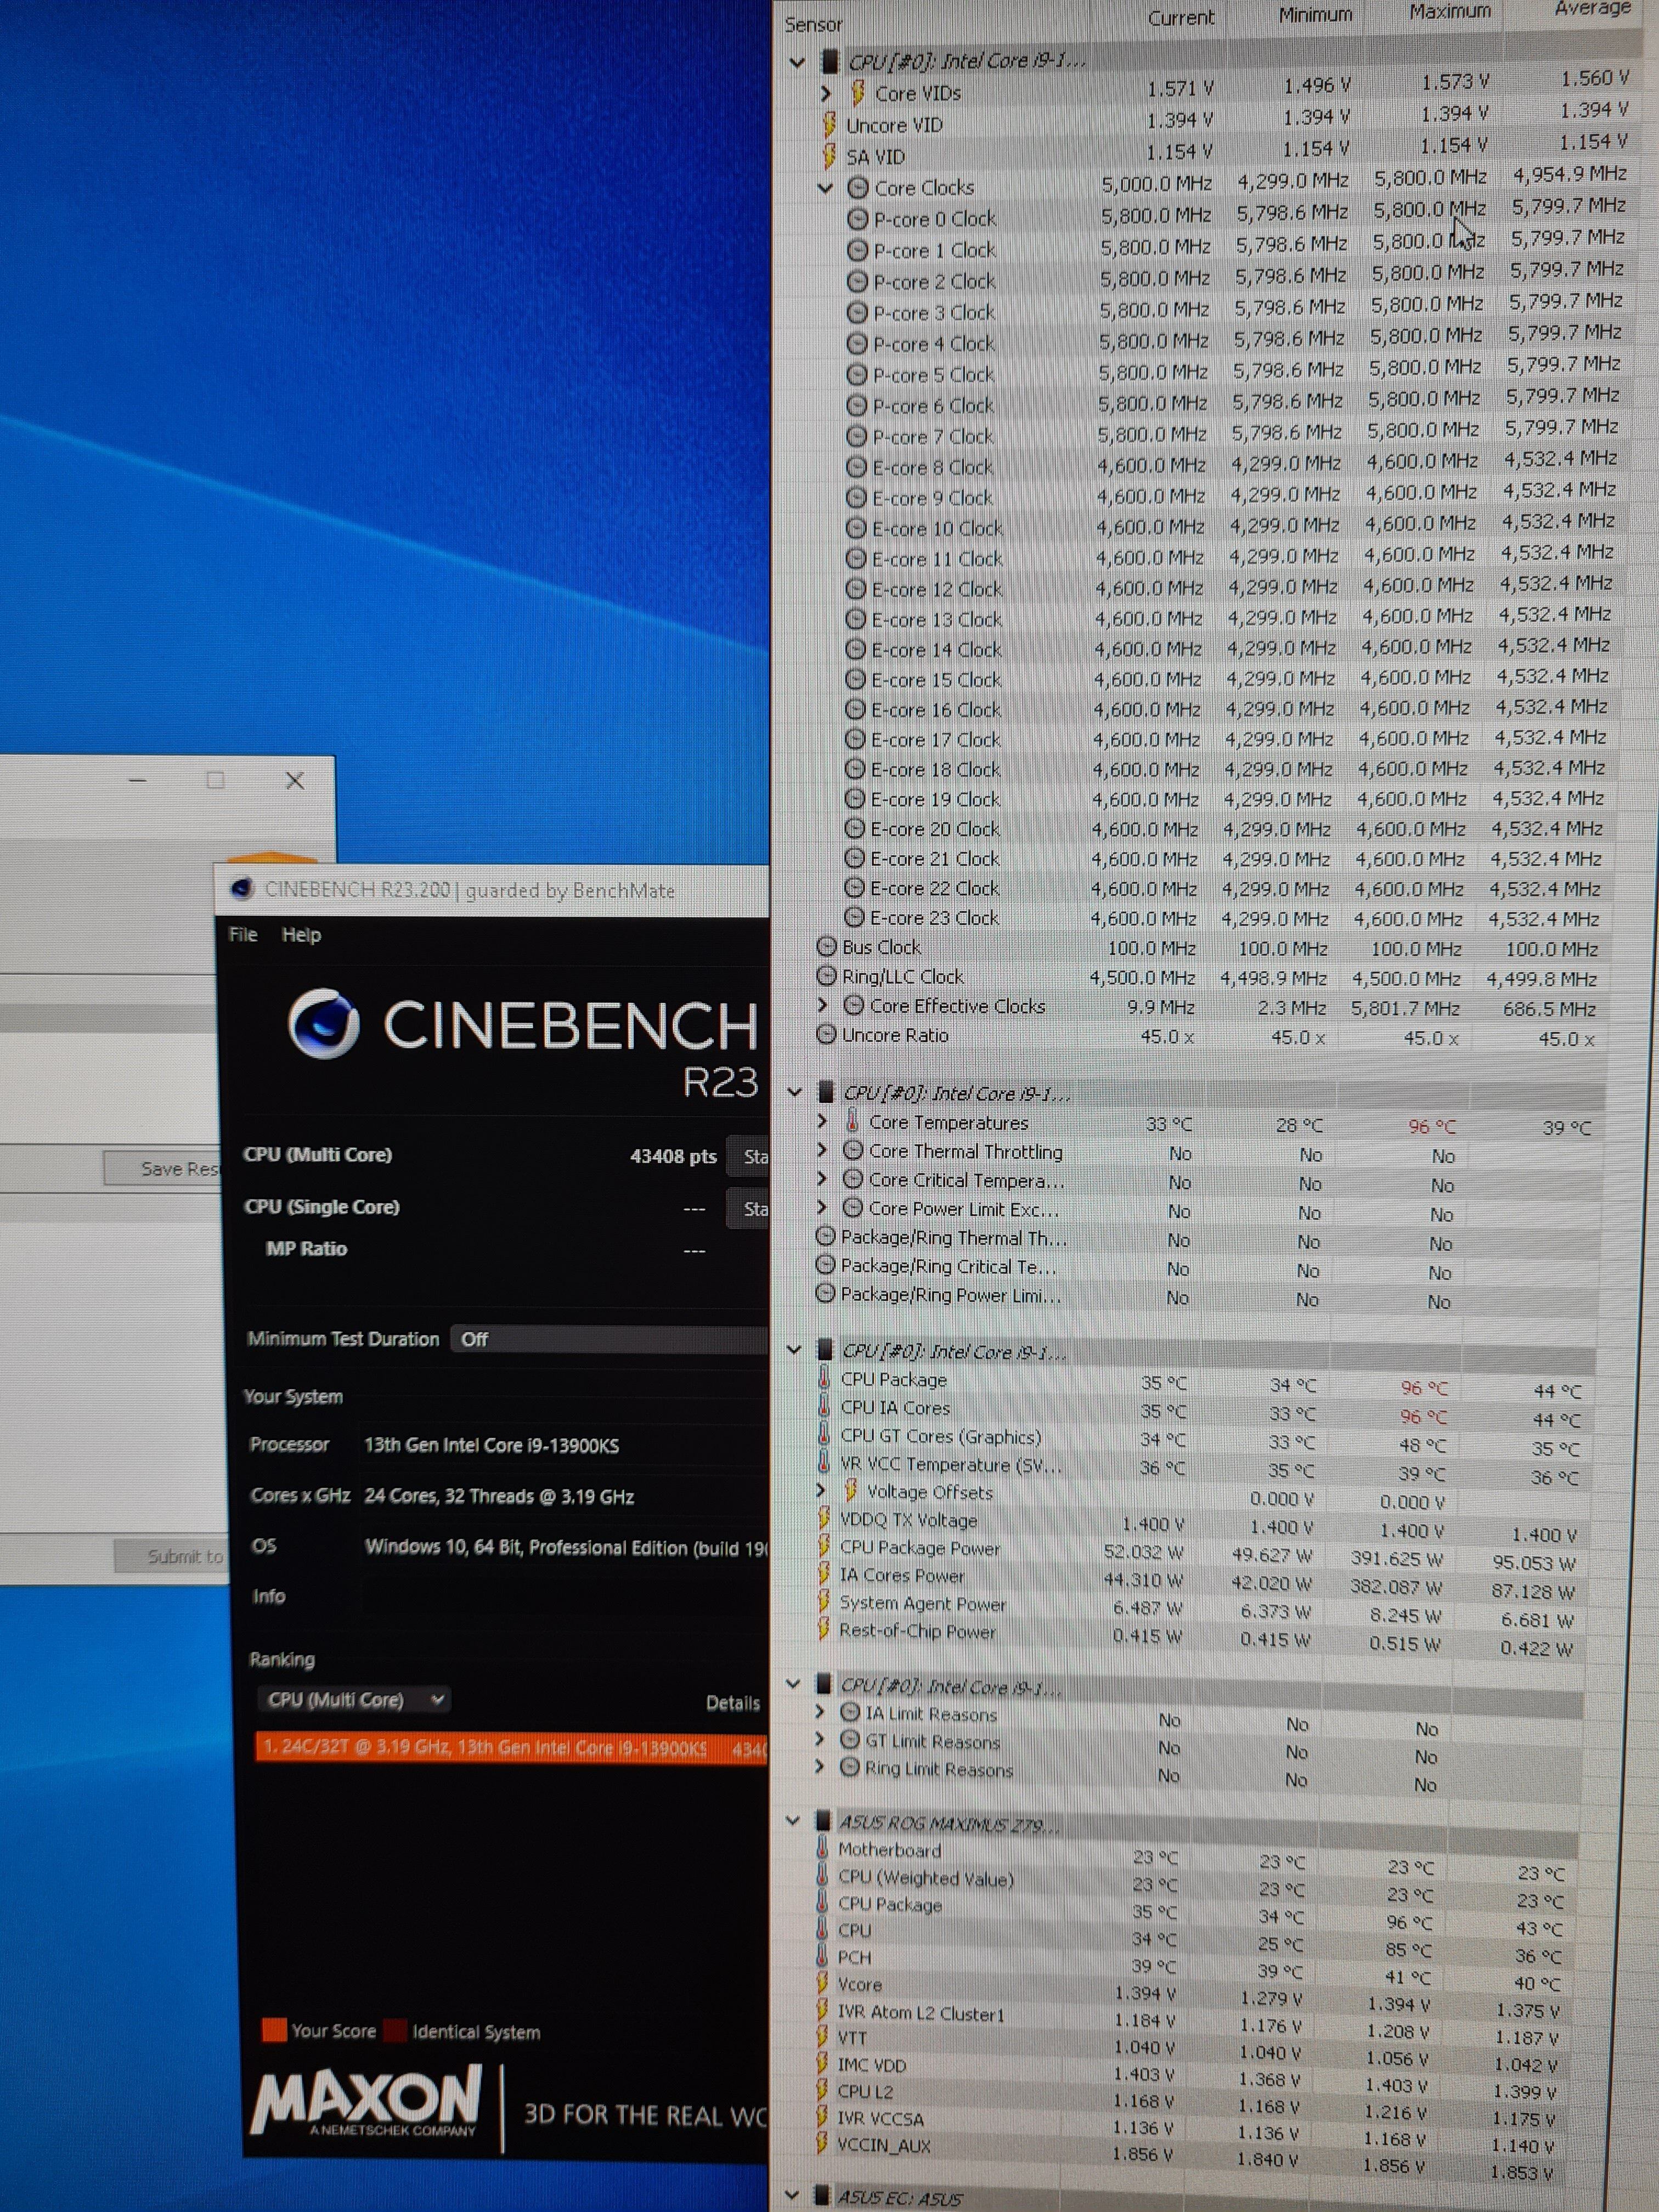Click the CPU GT Cores (Graphics) thermometer icon
This screenshot has width=1659, height=2212.
[x=825, y=1434]
